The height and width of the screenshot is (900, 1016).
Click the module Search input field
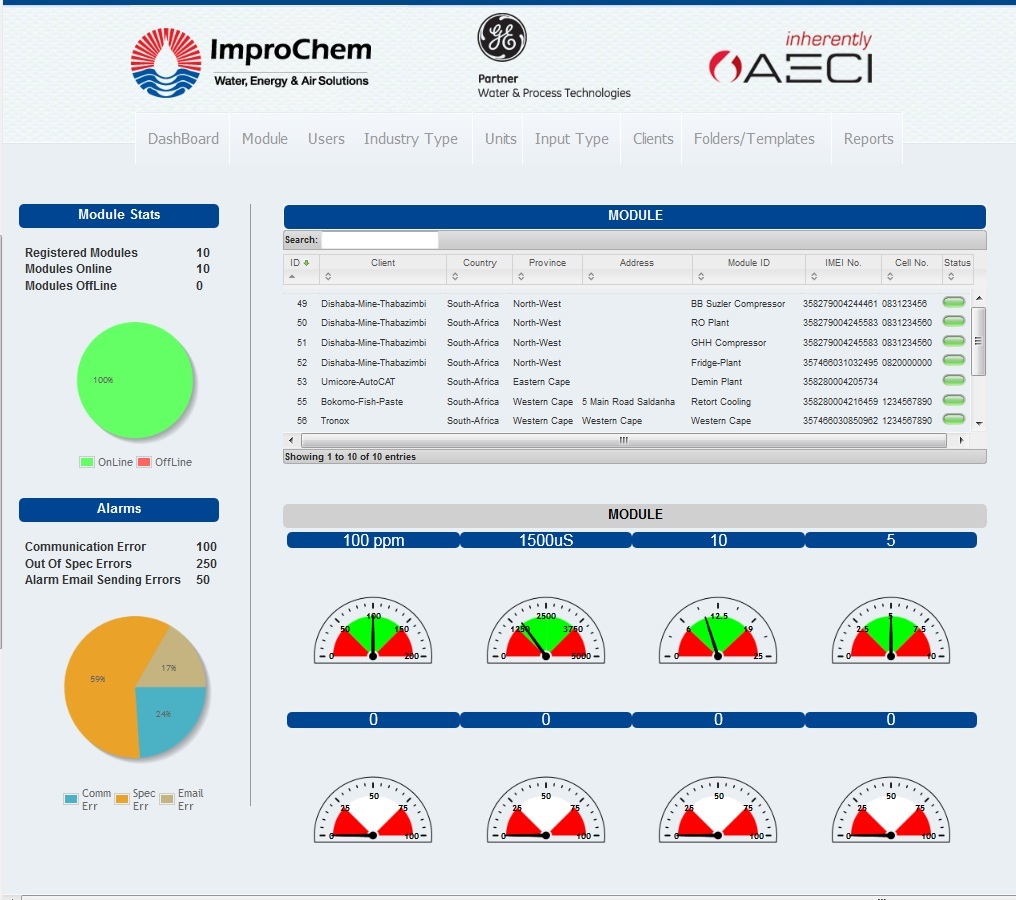click(380, 240)
